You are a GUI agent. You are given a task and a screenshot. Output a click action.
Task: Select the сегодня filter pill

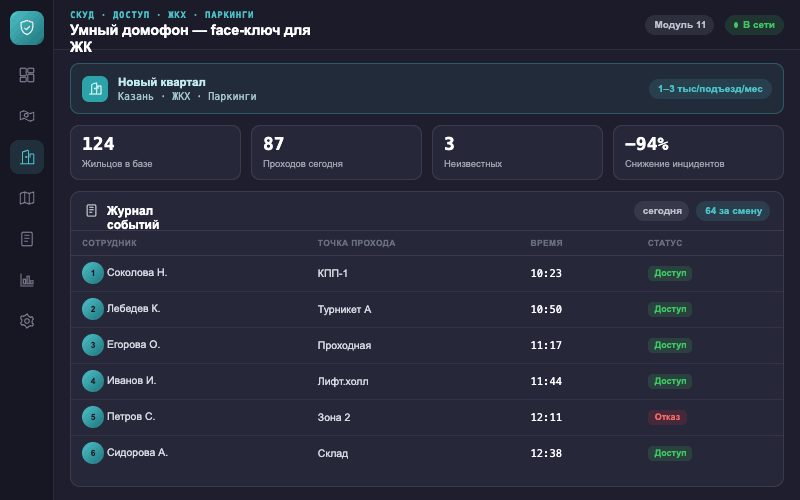coord(662,211)
